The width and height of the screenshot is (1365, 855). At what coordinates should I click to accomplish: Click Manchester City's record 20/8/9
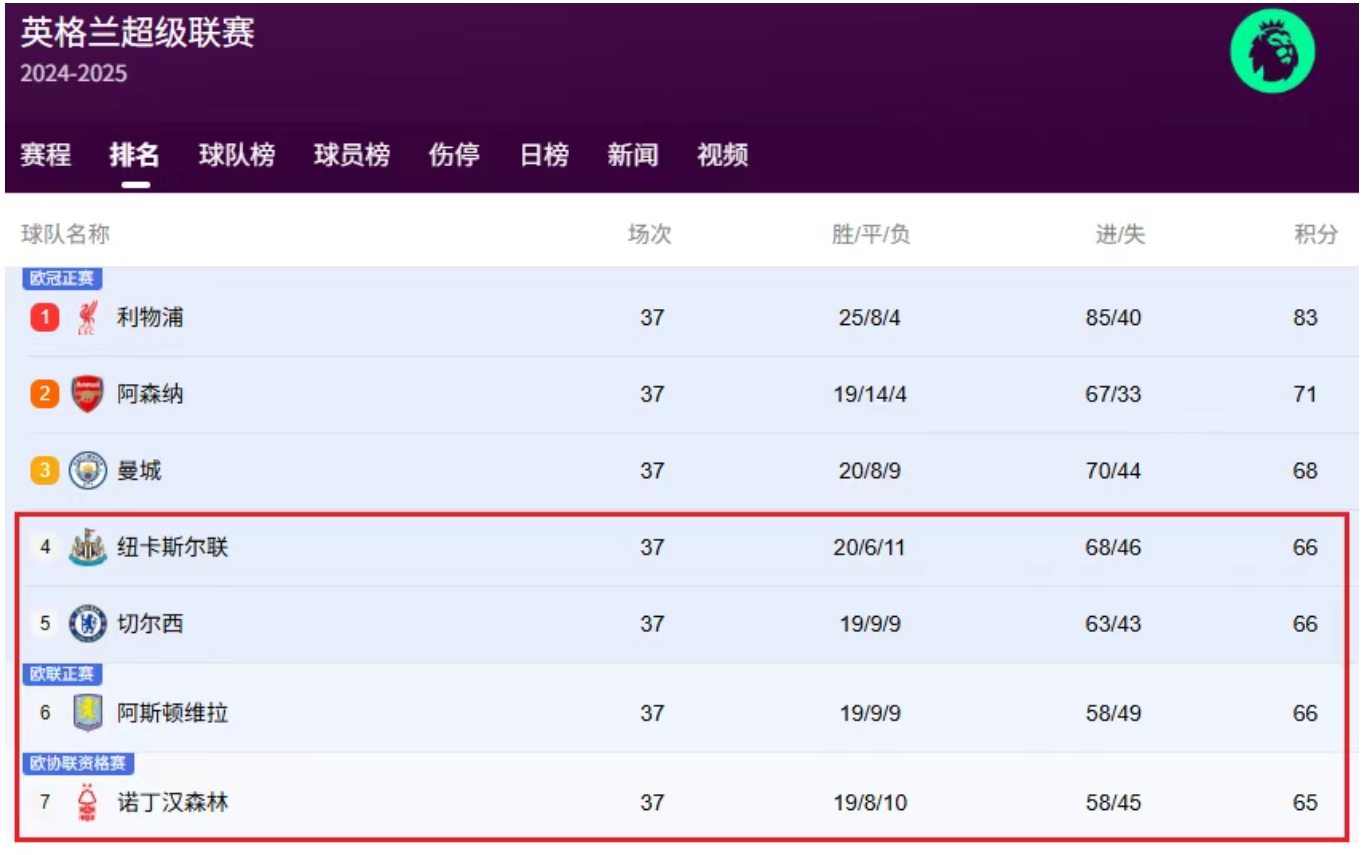click(x=870, y=470)
